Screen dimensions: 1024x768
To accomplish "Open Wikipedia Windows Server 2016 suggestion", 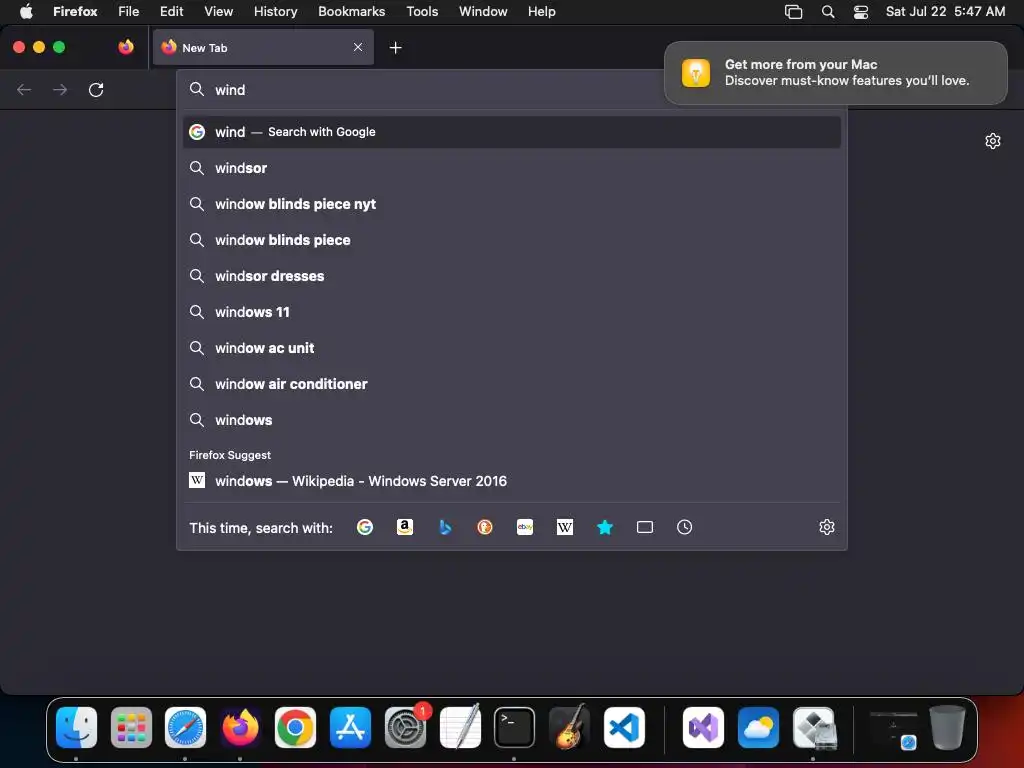I will pyautogui.click(x=512, y=481).
